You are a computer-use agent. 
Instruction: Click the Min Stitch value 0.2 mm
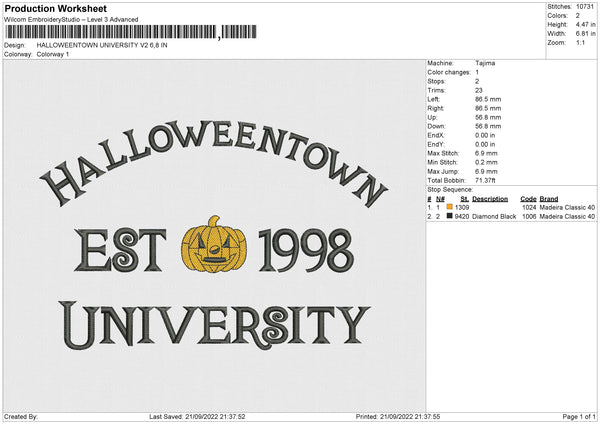(x=486, y=162)
